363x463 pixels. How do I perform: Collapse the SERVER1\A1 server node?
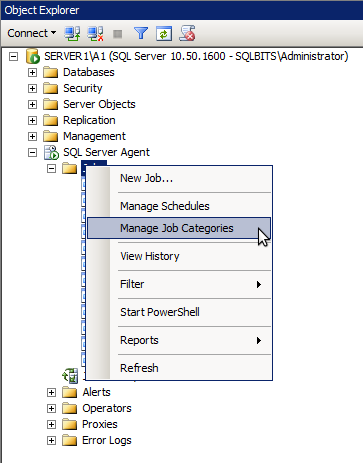(13, 56)
